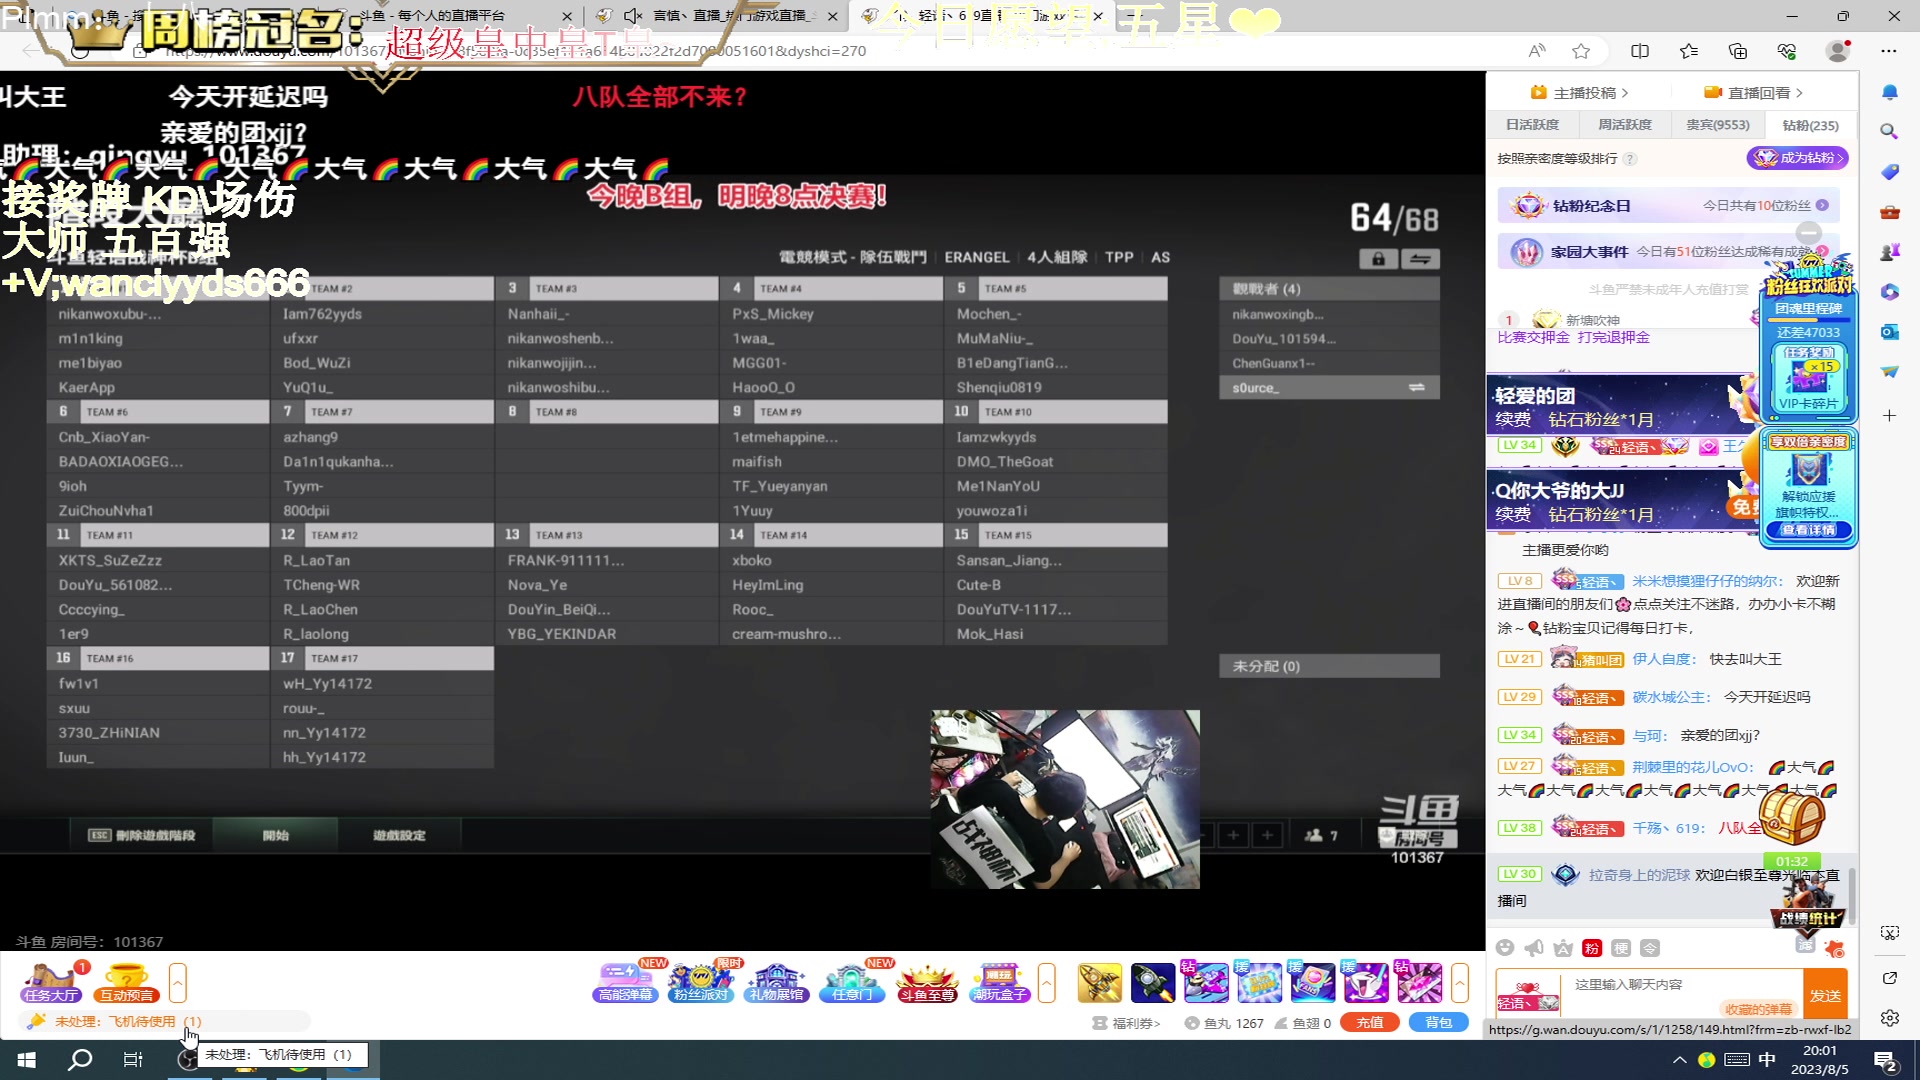Open the 互动预言 prediction icon
The height and width of the screenshot is (1080, 1920).
(127, 982)
